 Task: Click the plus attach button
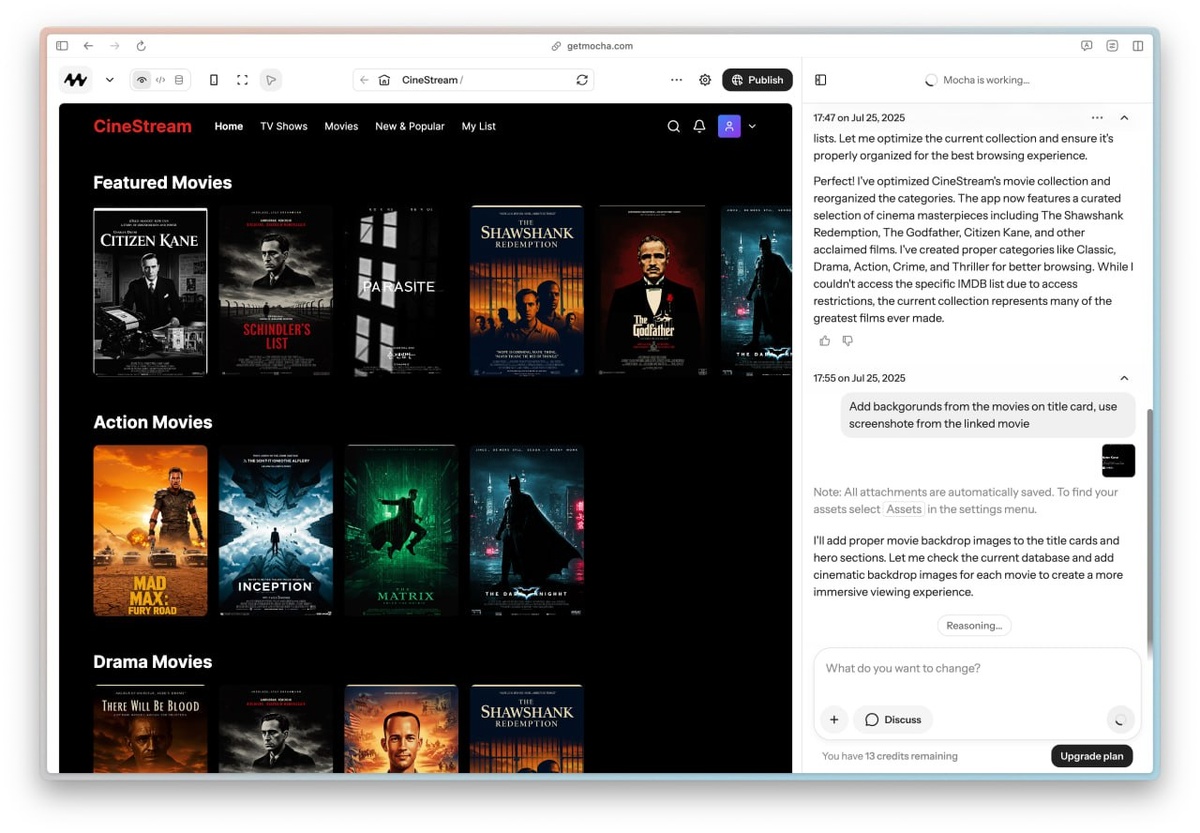coord(834,720)
